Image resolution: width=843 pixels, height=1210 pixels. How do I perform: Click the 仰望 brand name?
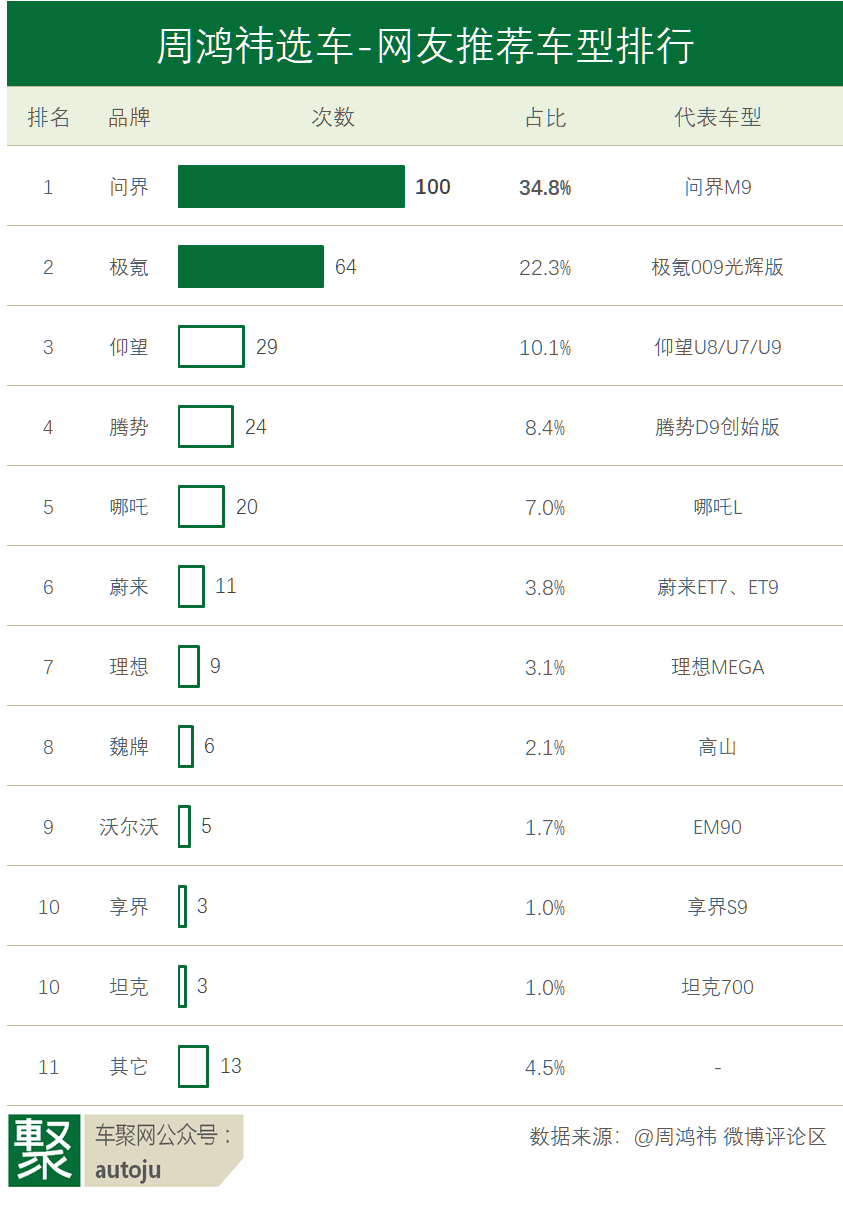(x=129, y=347)
